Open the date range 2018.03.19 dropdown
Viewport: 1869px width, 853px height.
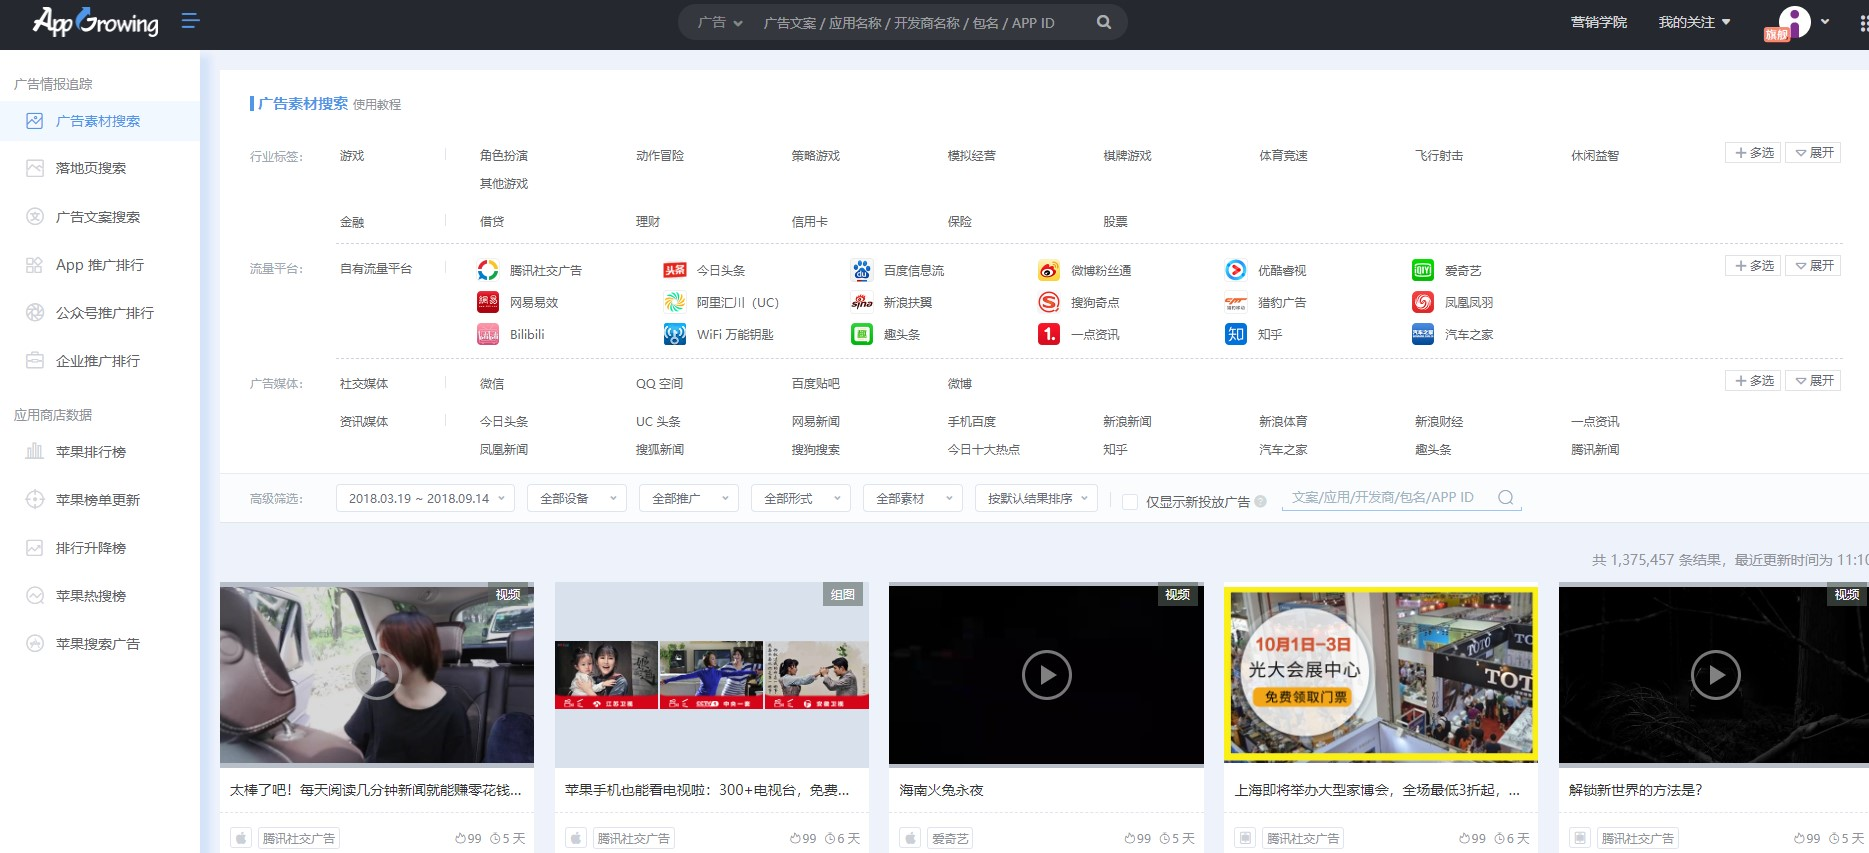pos(426,498)
